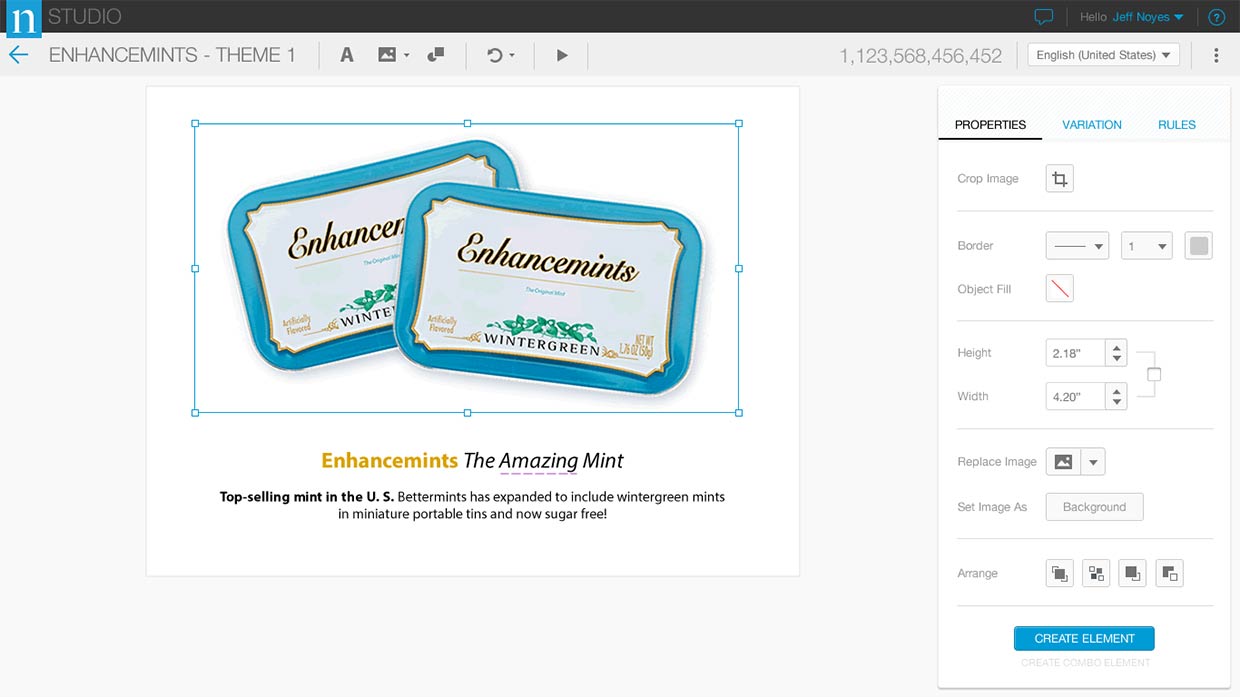Toggle the height-width lock proportions checkbox
Image resolution: width=1240 pixels, height=698 pixels.
[1154, 375]
